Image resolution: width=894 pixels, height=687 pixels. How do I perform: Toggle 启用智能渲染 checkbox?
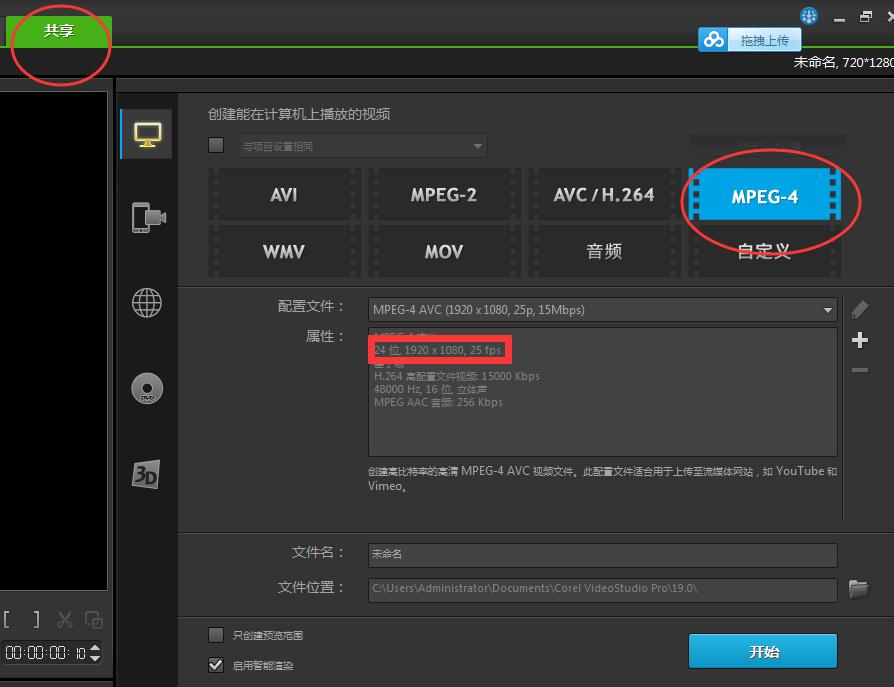(216, 665)
